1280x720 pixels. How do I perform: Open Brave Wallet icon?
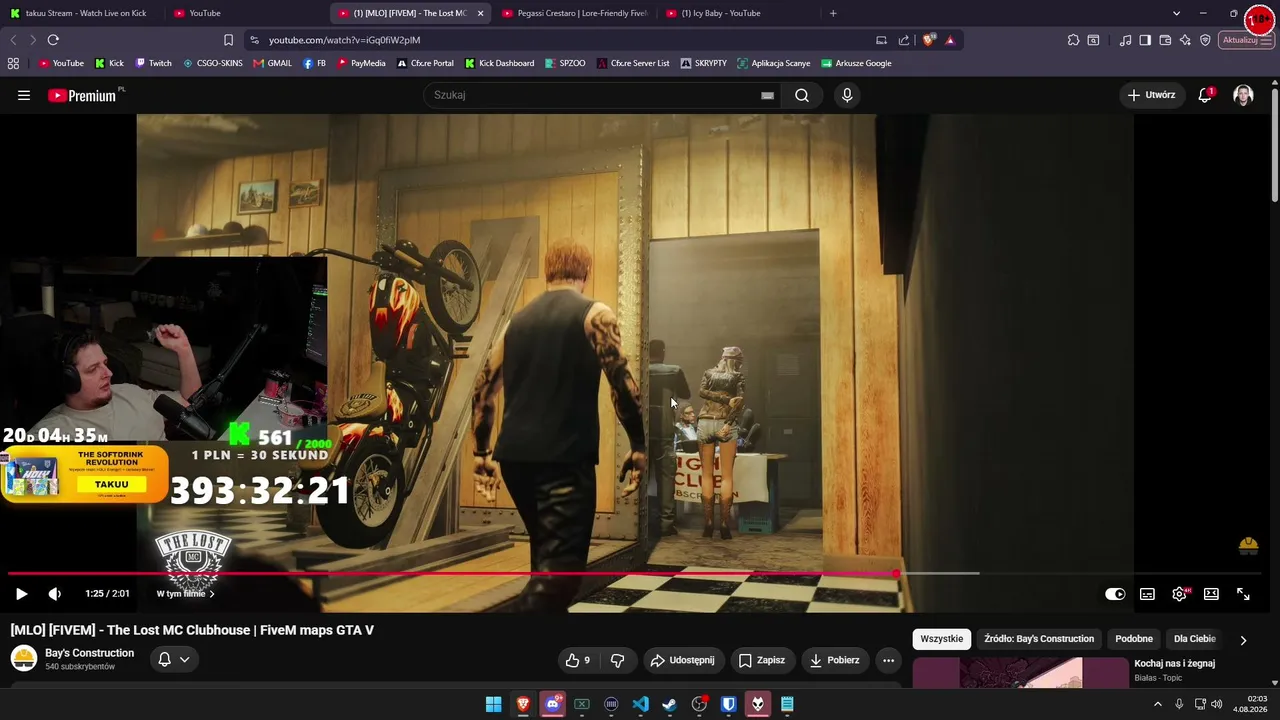1165,40
